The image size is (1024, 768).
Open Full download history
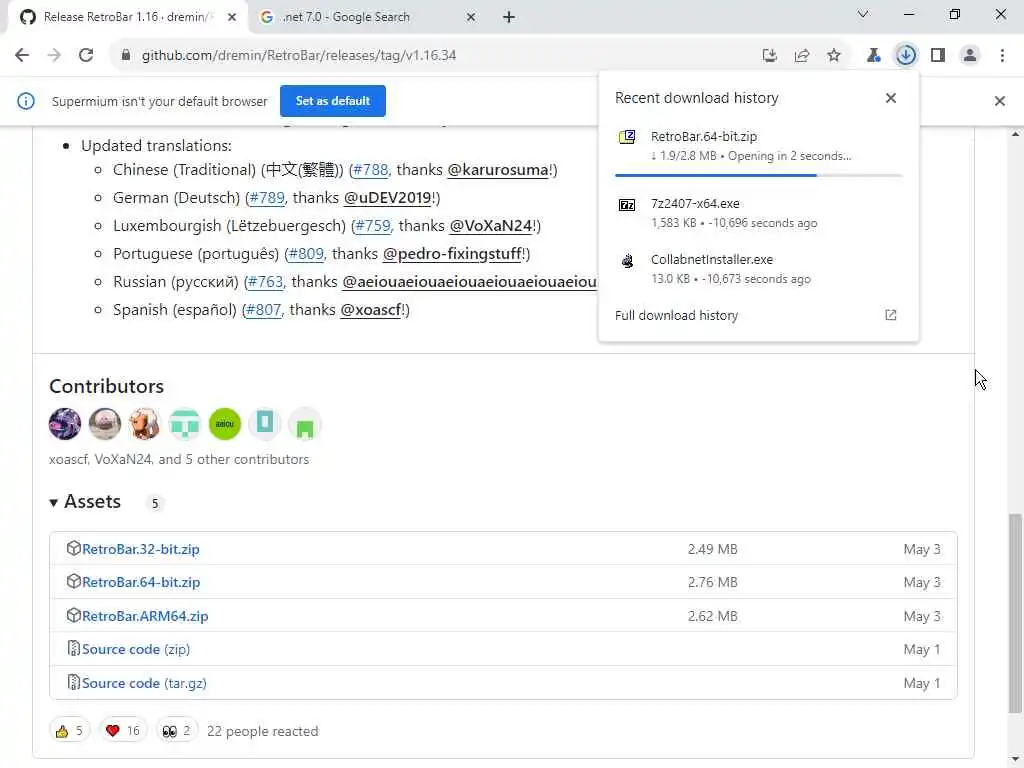(758, 315)
